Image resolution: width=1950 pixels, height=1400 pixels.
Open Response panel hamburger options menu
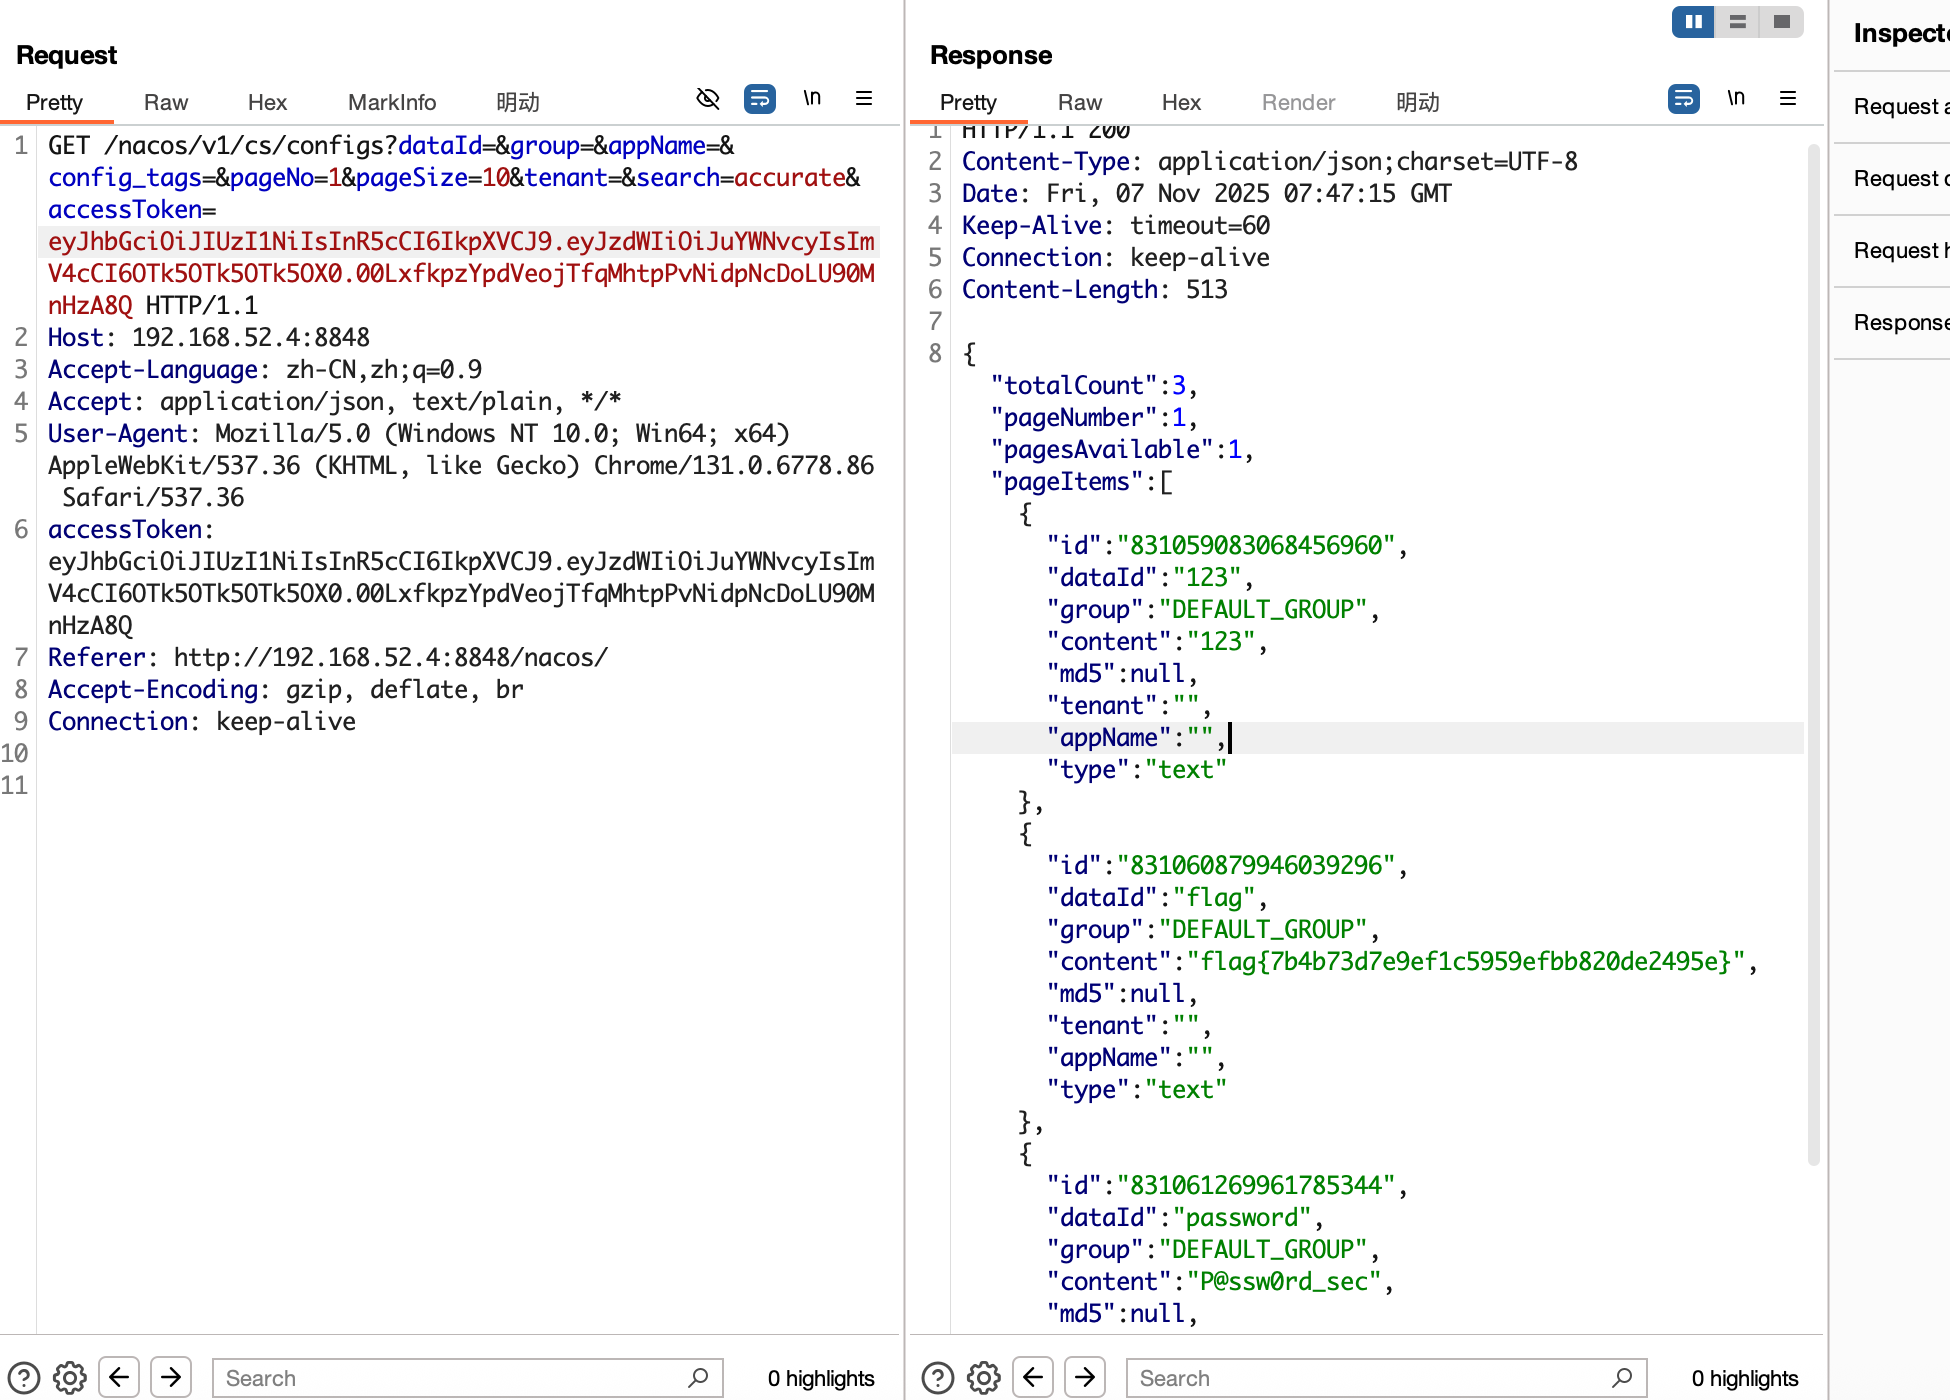pyautogui.click(x=1788, y=98)
